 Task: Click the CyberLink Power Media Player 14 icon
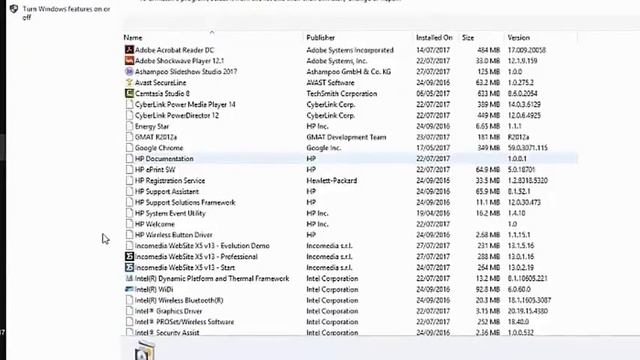coord(129,104)
